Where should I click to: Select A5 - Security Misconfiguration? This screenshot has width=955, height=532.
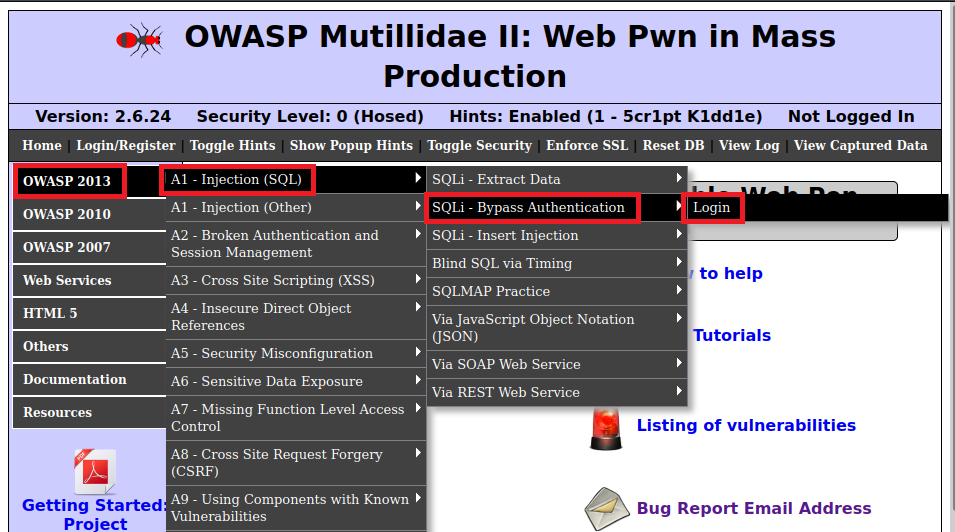click(296, 353)
